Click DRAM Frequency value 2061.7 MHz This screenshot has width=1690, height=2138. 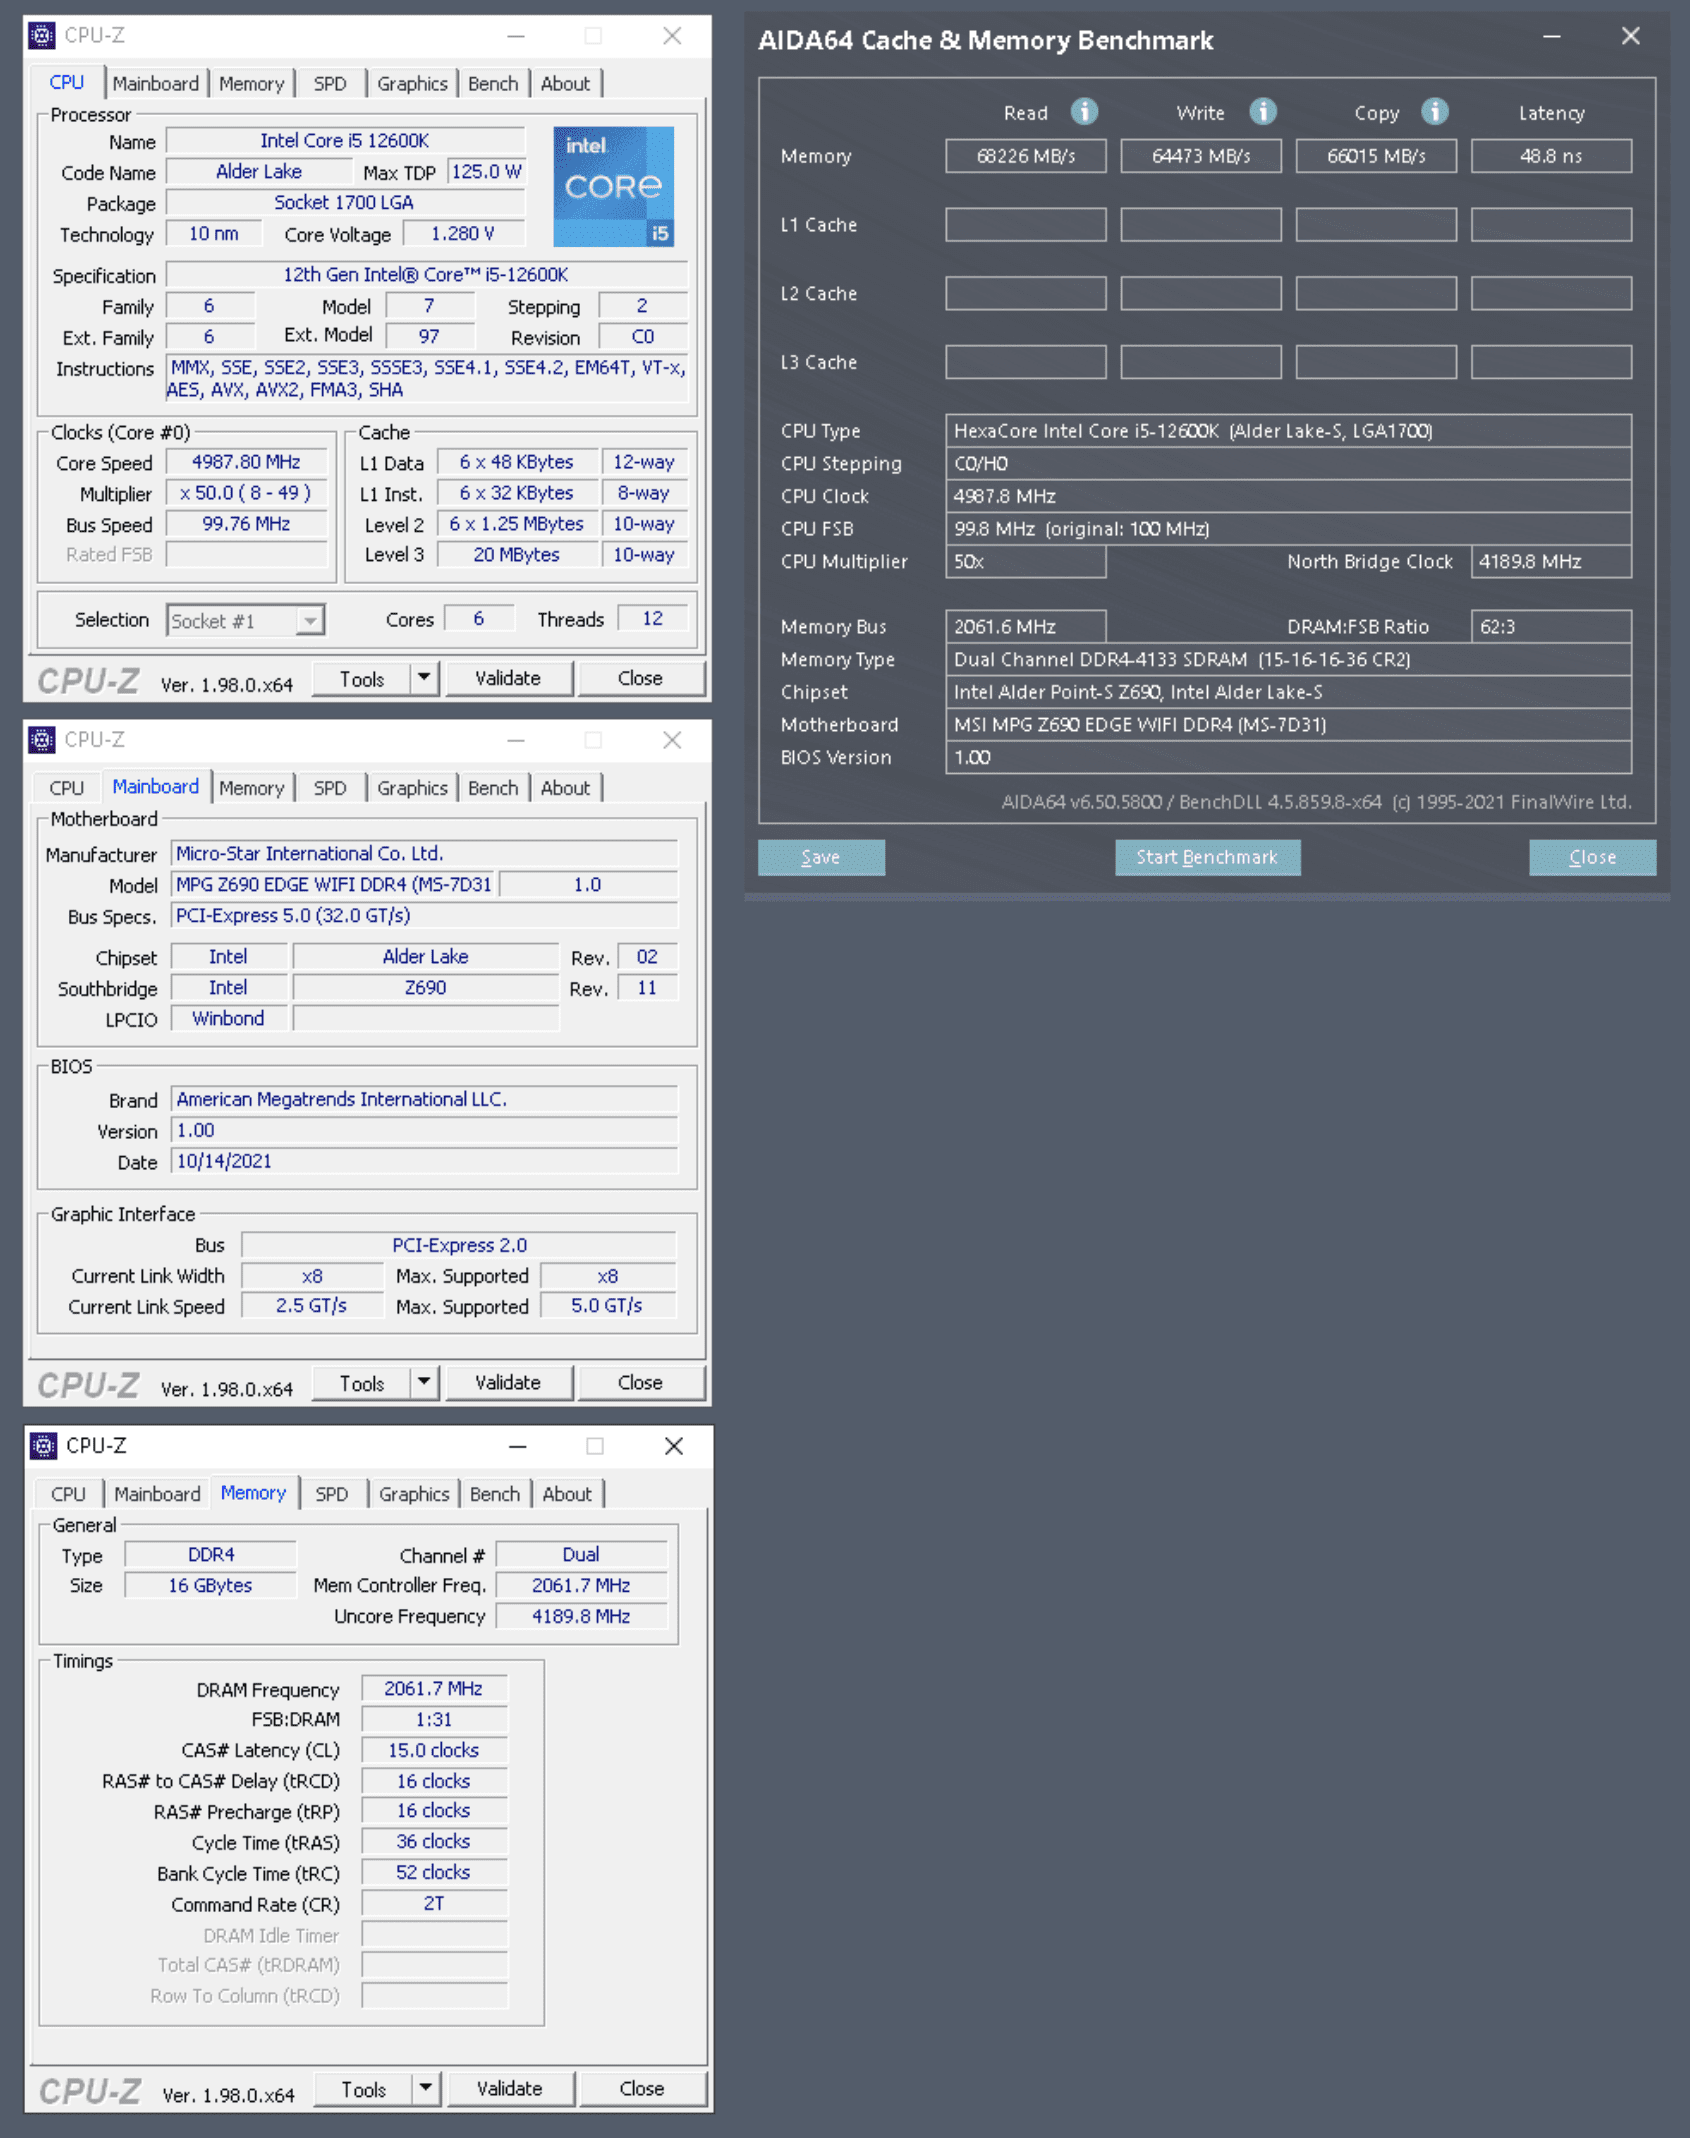point(434,1689)
